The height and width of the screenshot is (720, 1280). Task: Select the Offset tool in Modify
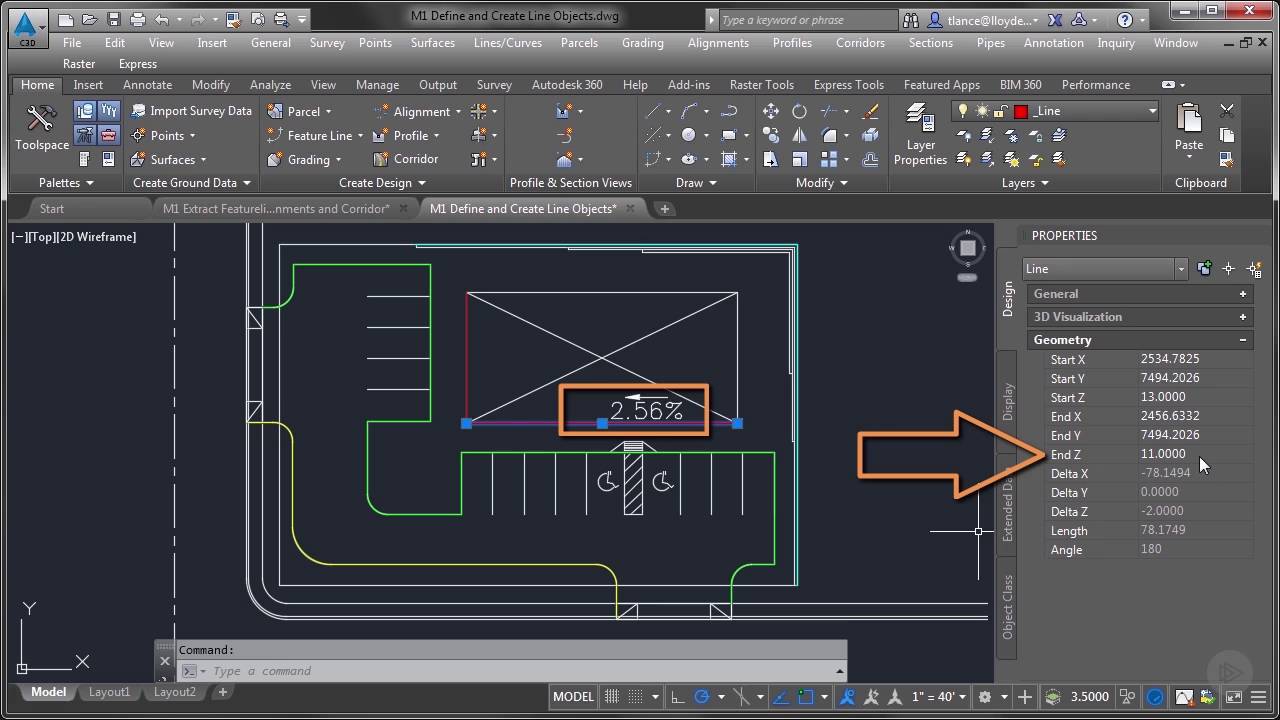tap(870, 159)
